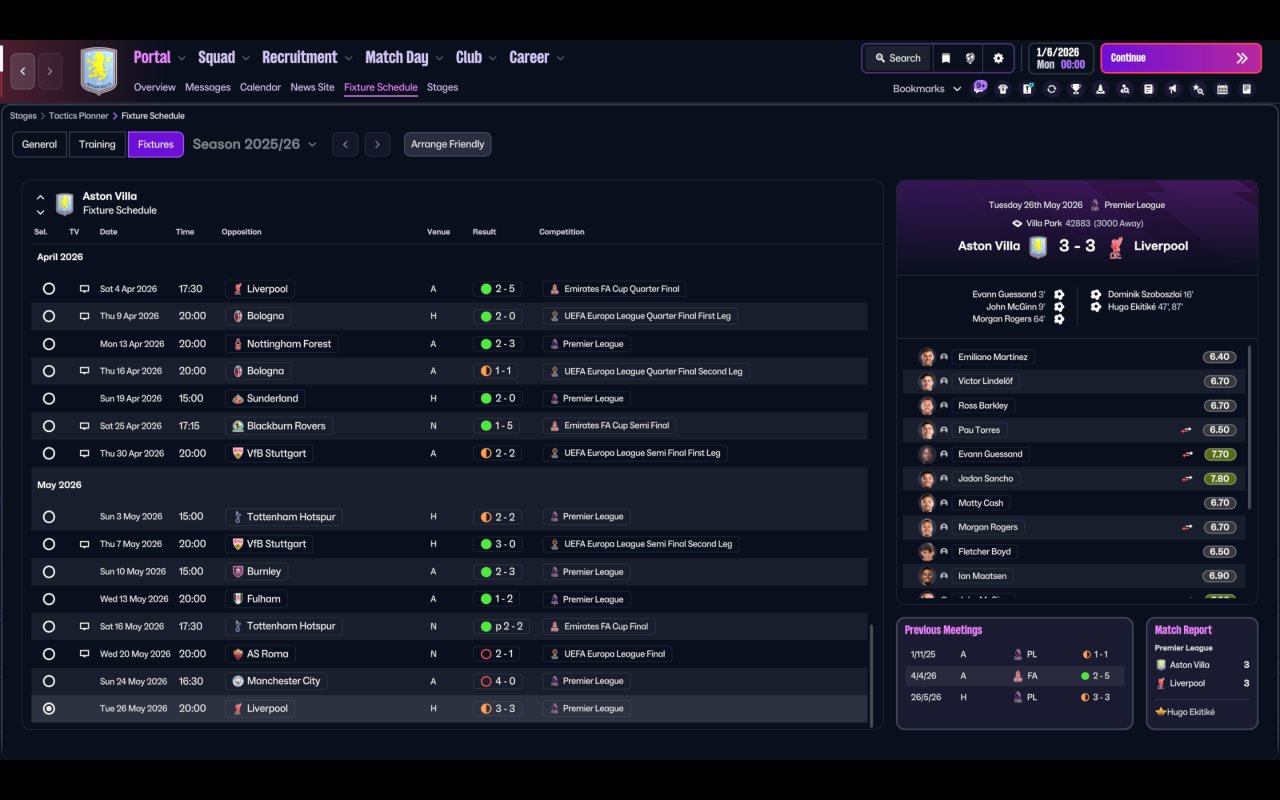
Task: Open the Match Report panel heading
Action: point(1183,630)
